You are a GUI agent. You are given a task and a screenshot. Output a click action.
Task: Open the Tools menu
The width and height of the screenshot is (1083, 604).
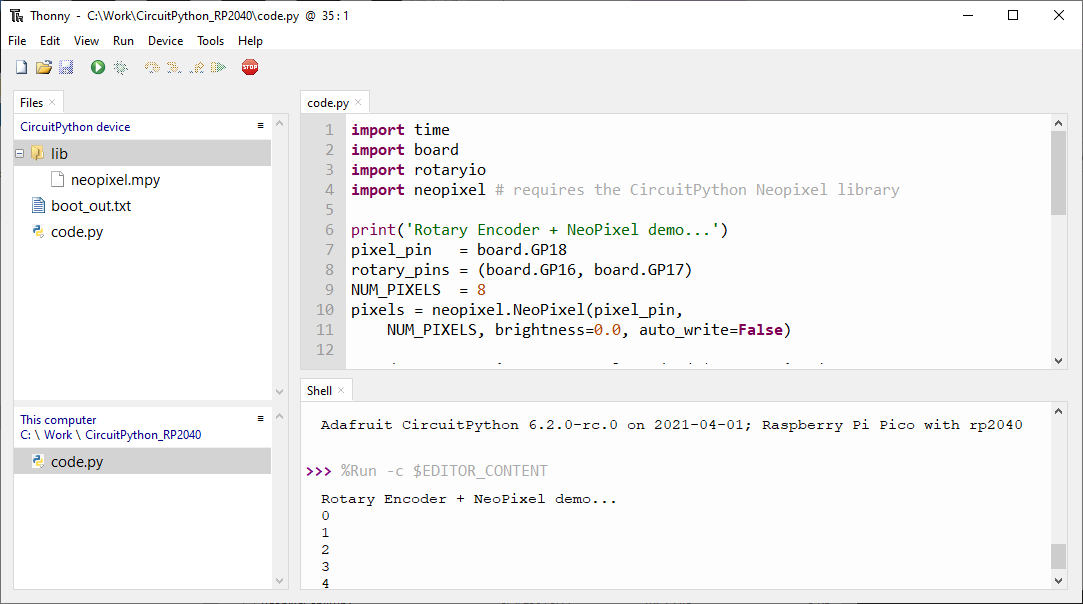210,41
